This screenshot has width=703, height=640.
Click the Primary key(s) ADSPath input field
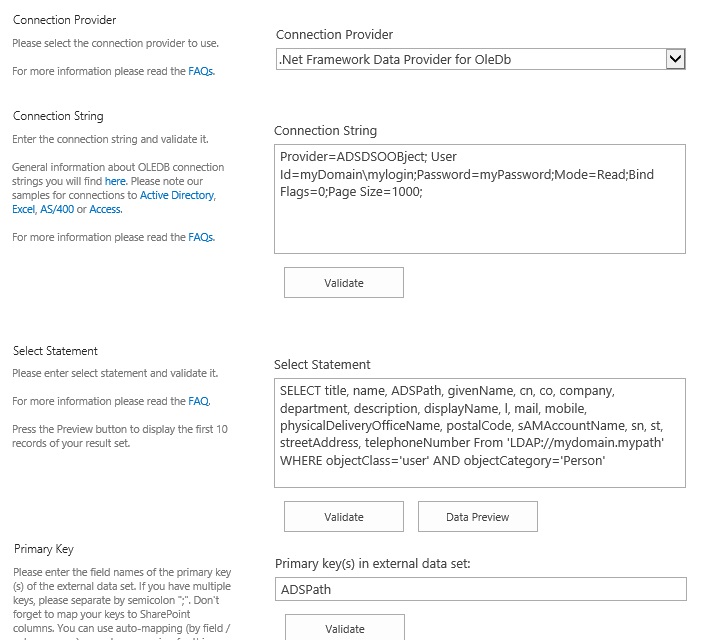click(480, 589)
